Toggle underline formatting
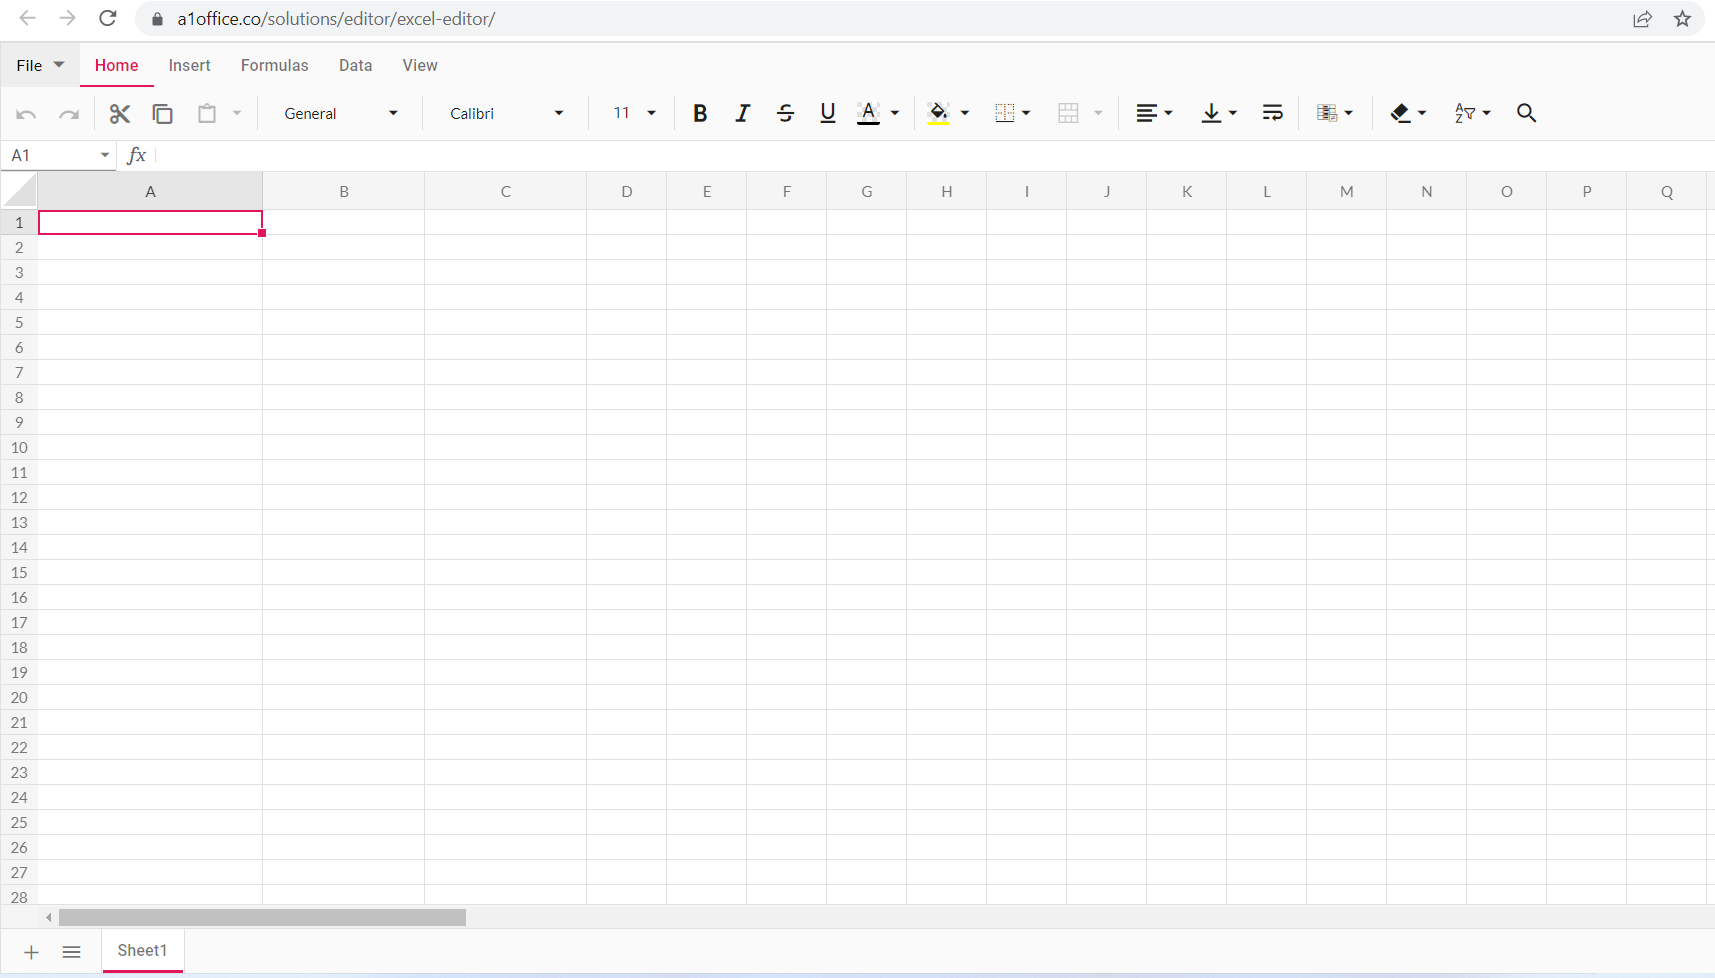 827,113
